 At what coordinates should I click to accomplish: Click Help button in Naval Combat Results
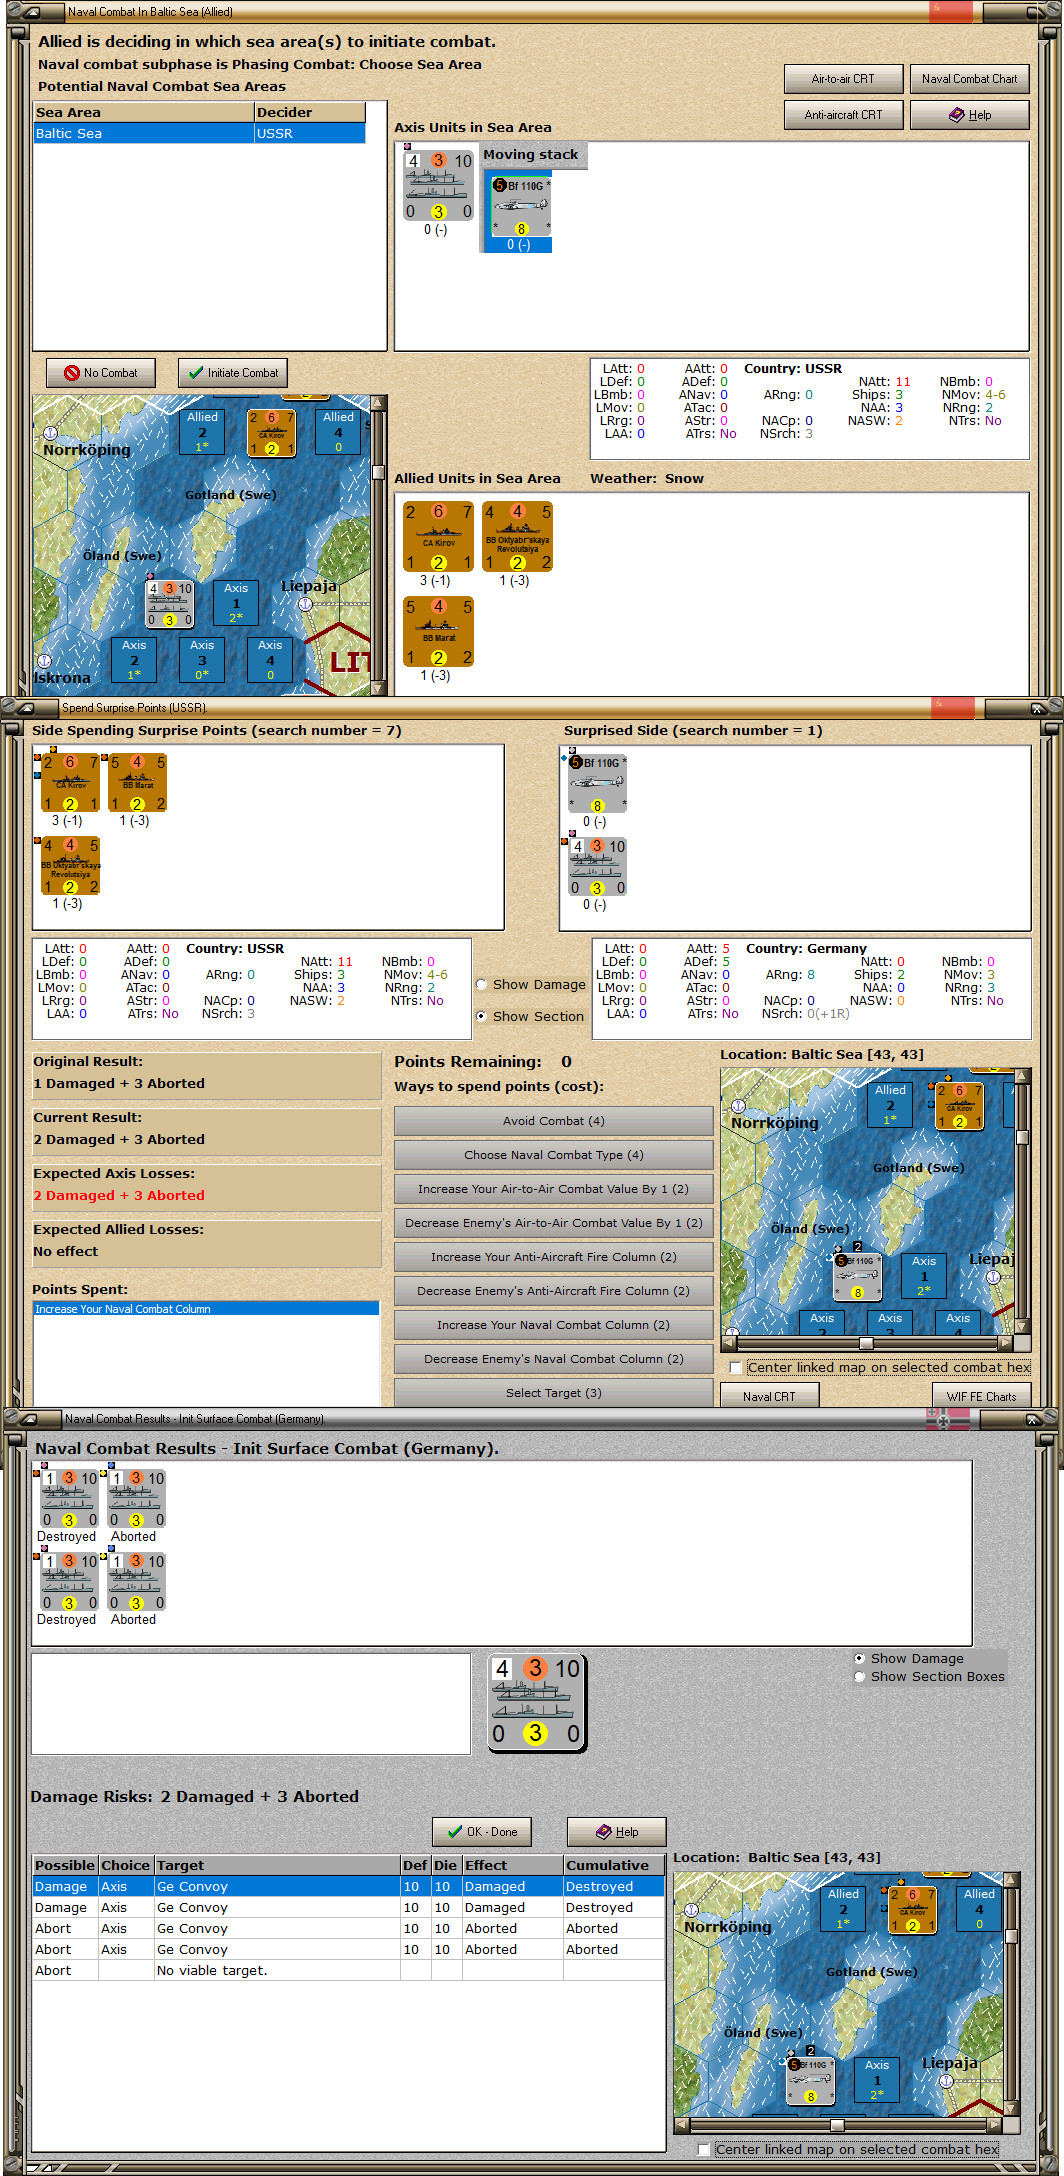tap(616, 1832)
